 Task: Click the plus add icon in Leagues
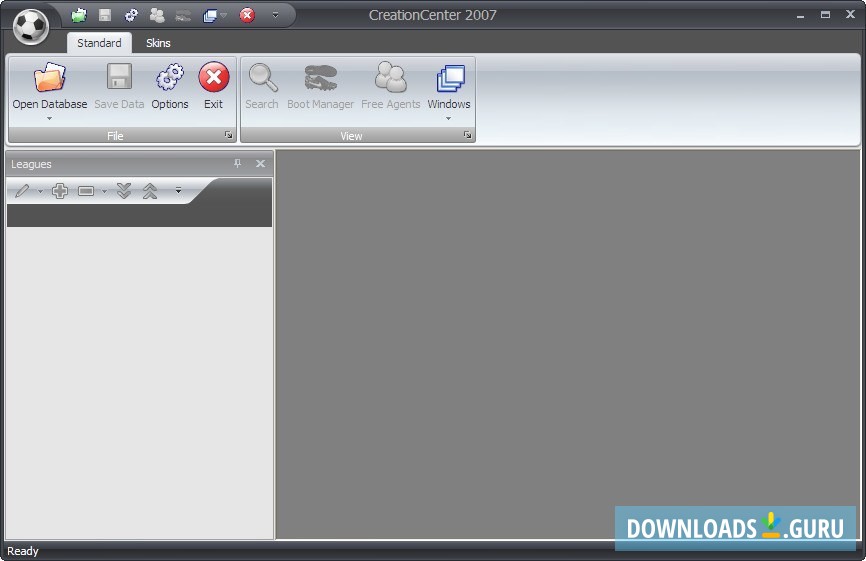point(60,191)
